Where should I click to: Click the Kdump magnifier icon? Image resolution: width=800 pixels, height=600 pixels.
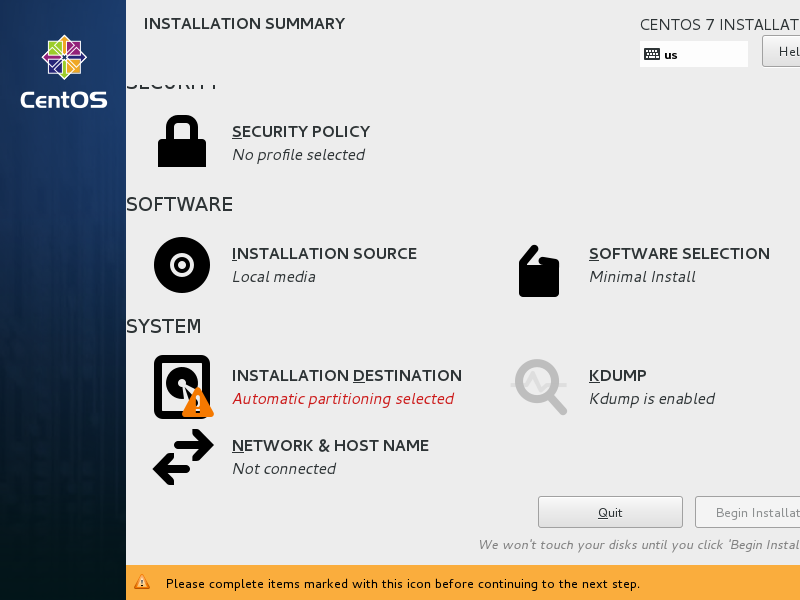pyautogui.click(x=539, y=387)
